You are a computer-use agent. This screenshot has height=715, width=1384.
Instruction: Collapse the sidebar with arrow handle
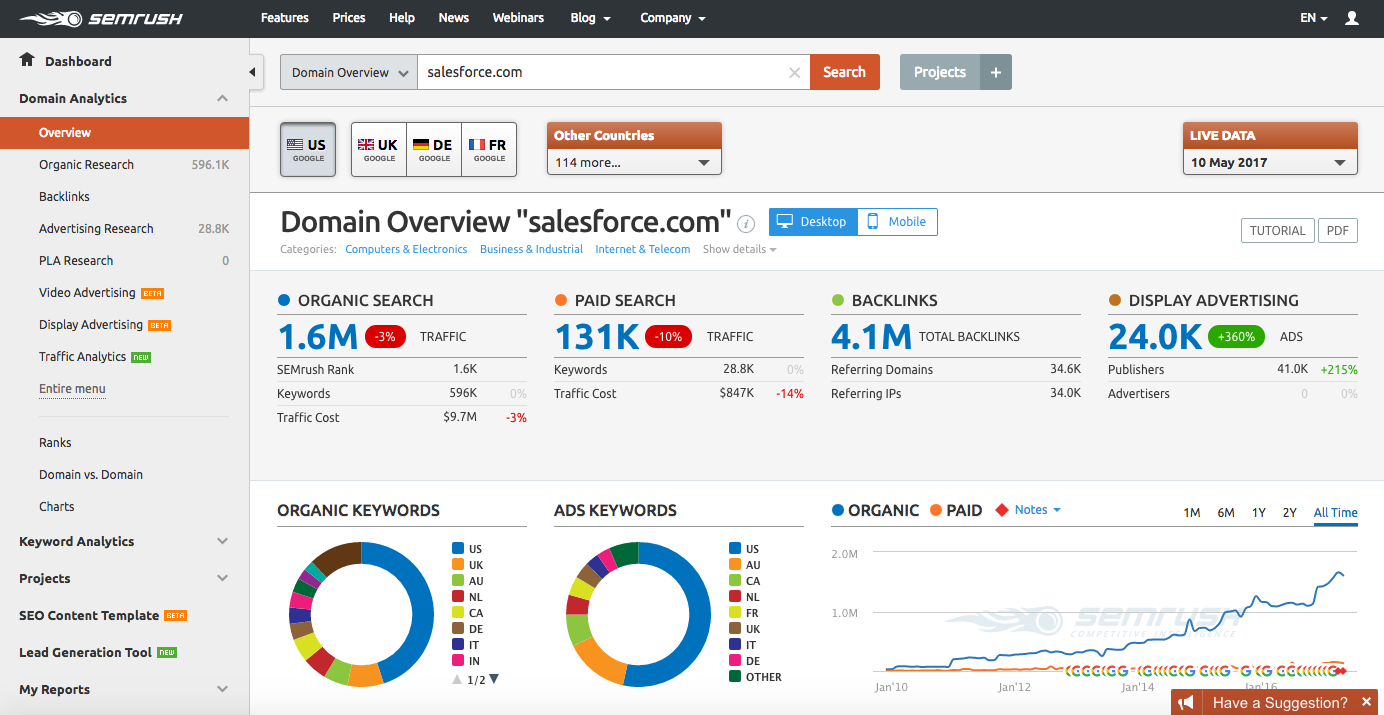(x=254, y=72)
